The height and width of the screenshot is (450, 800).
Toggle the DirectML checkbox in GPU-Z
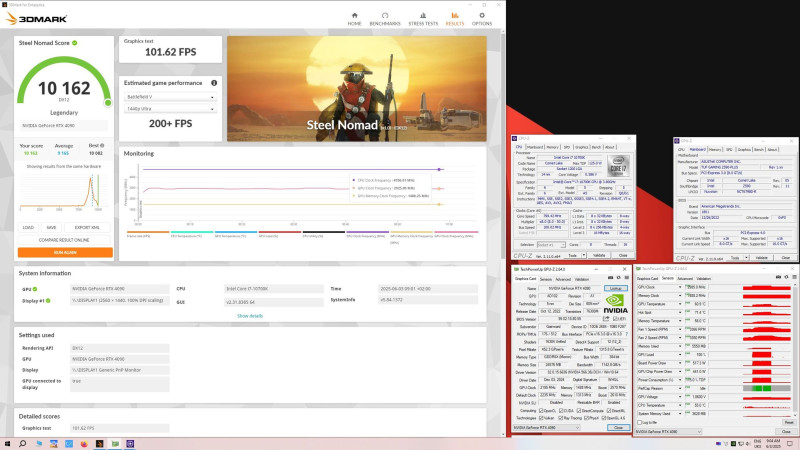click(x=609, y=410)
